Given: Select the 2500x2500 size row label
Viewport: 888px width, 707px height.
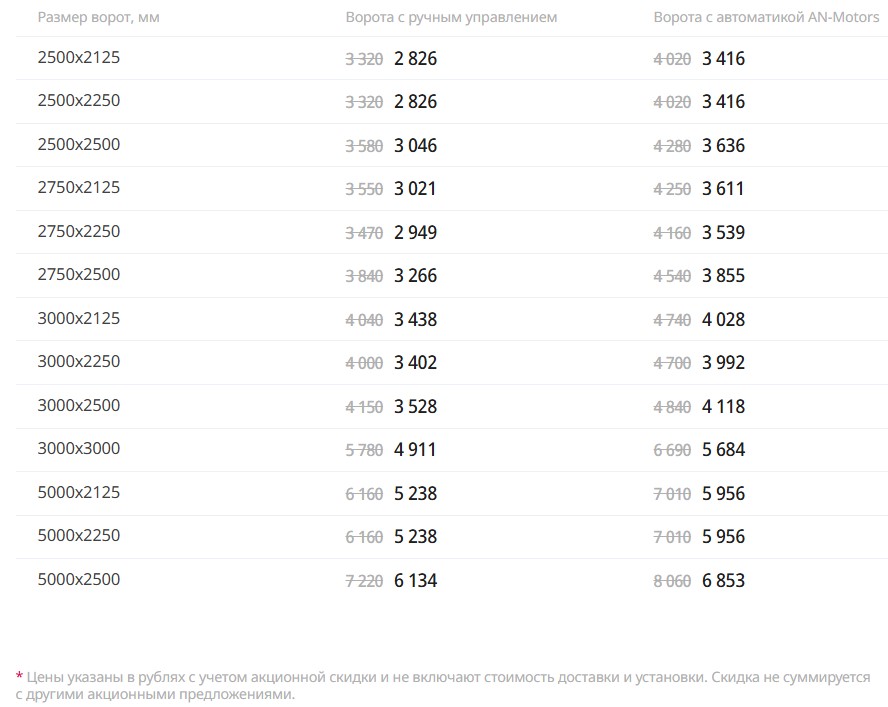Looking at the screenshot, I should [x=78, y=145].
